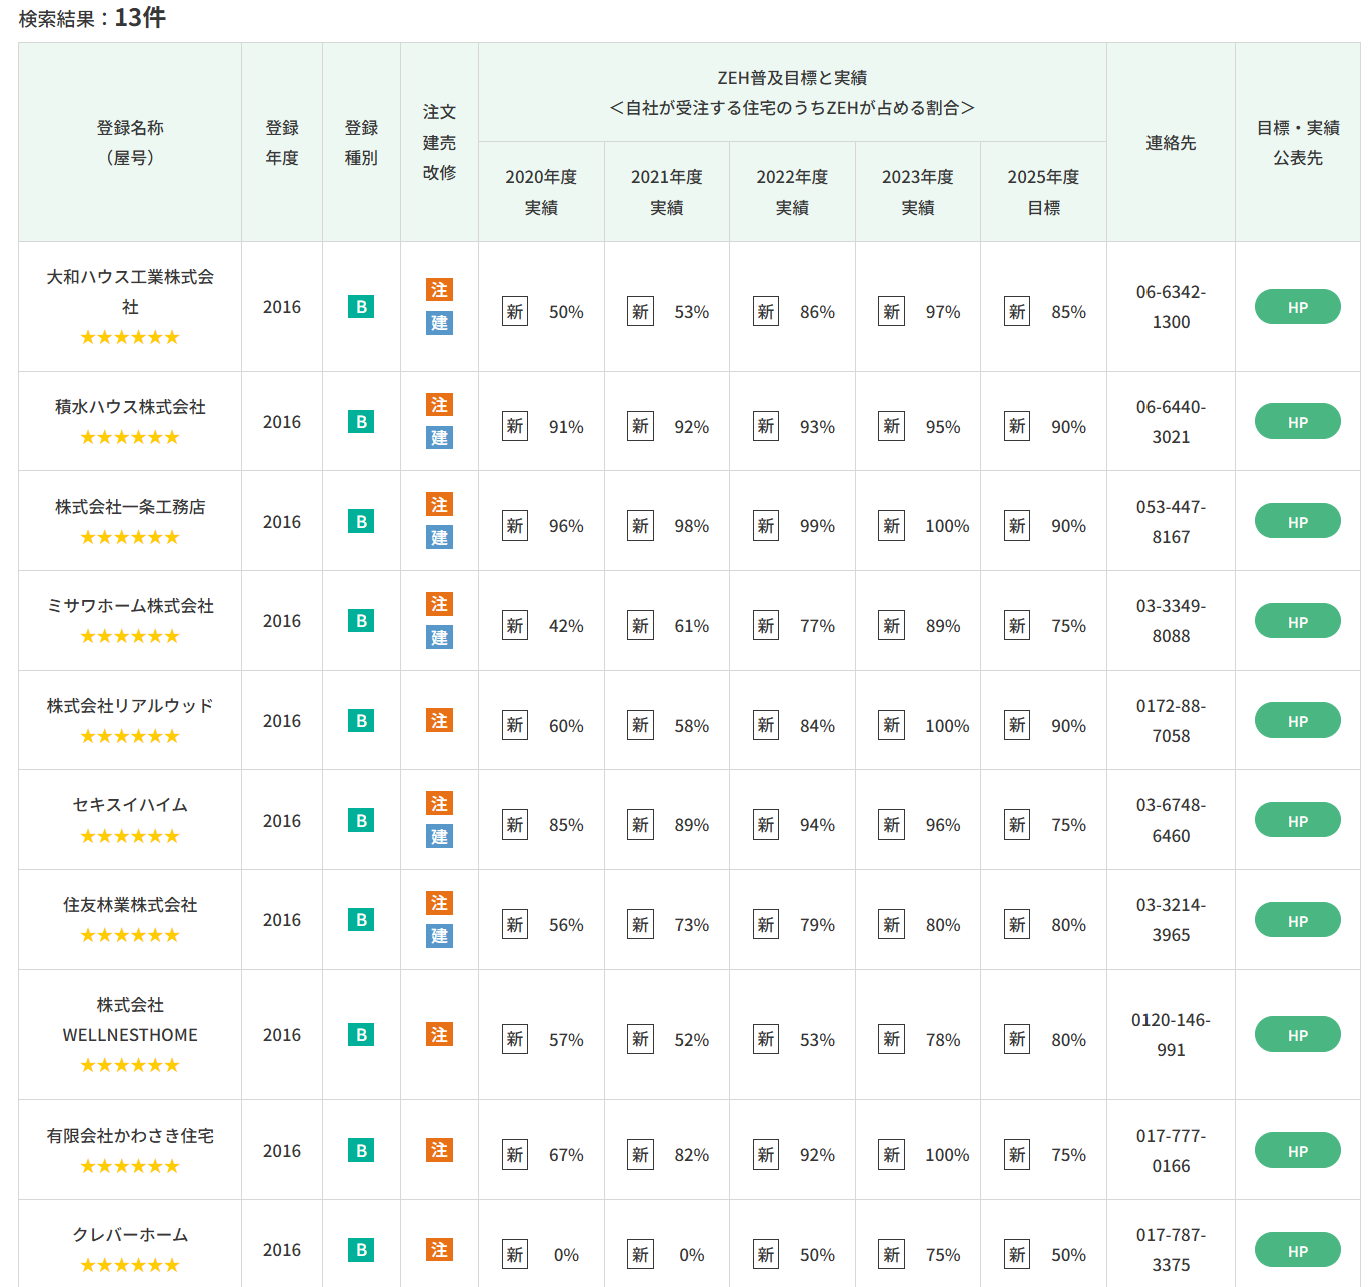Click the B badge for リアルウッド
1371x1287 pixels.
click(361, 721)
